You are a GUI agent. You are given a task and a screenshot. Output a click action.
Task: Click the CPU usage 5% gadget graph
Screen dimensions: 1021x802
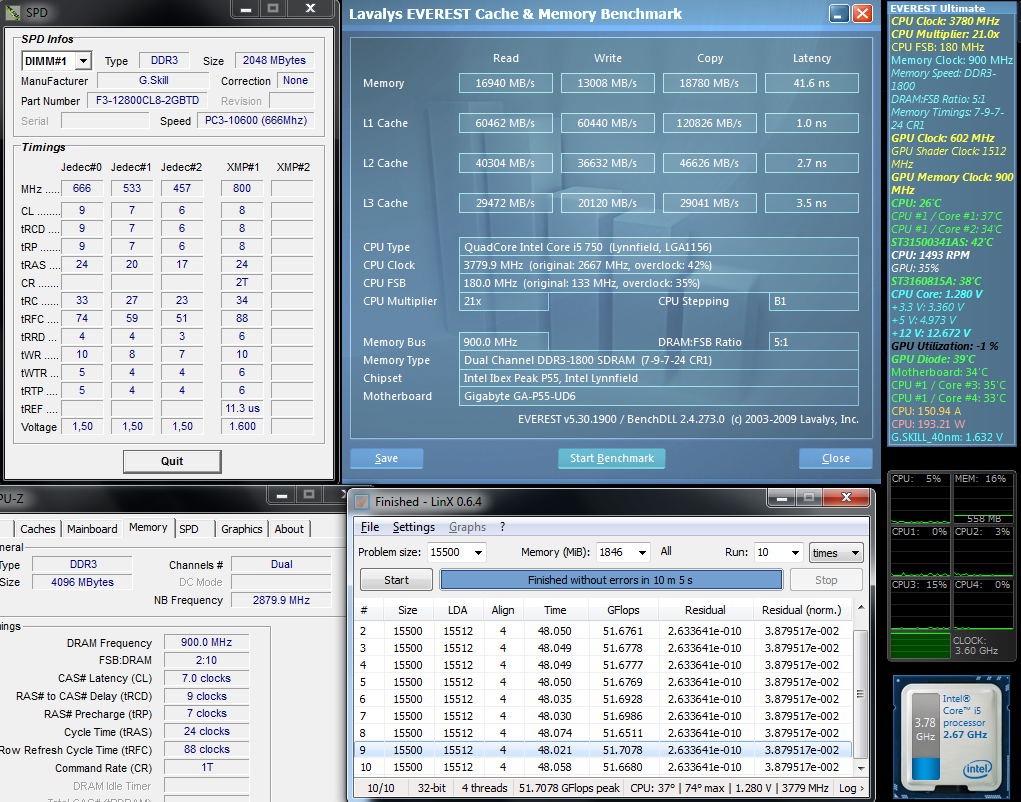(x=920, y=498)
